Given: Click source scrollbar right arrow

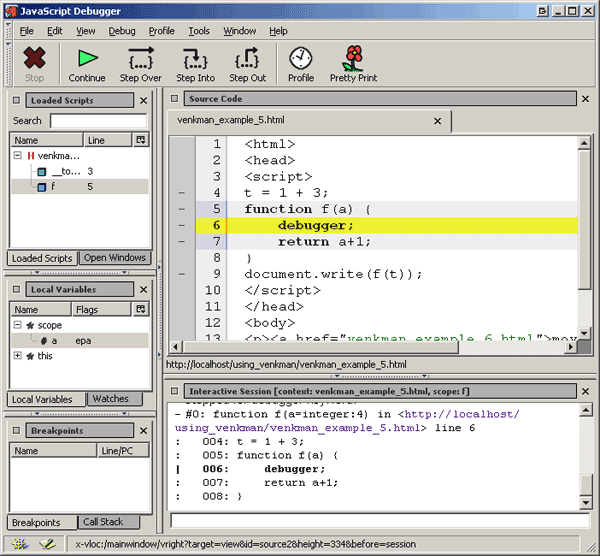Looking at the screenshot, I should 571,347.
